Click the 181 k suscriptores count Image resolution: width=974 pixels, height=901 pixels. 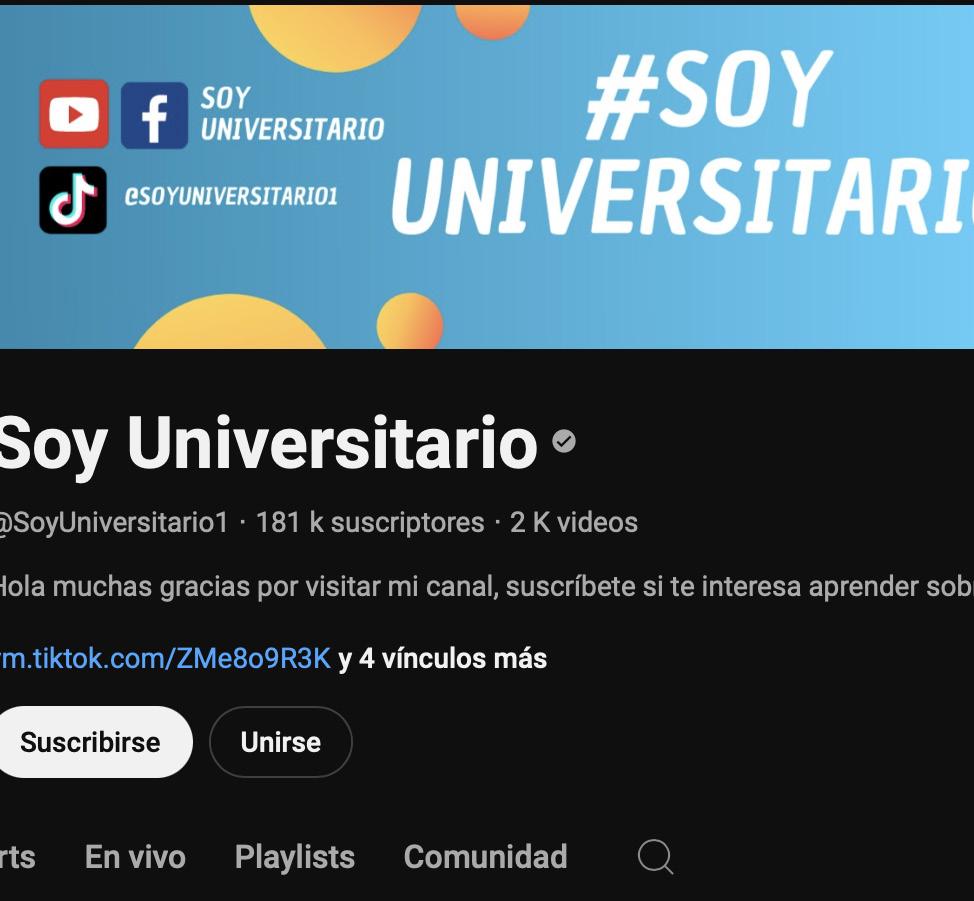coord(370,523)
